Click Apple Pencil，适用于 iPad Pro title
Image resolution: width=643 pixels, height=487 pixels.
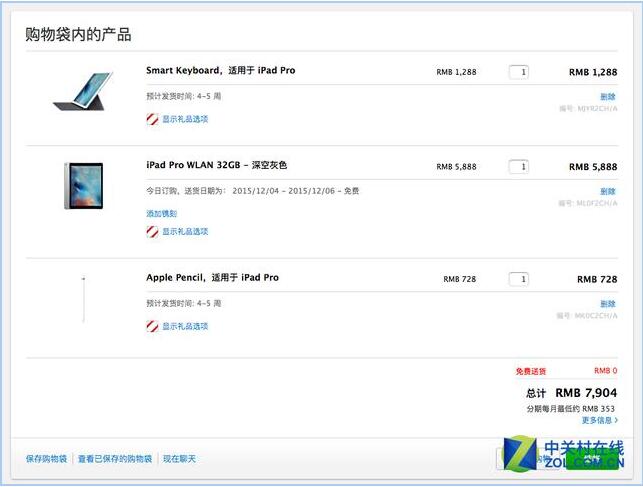(x=212, y=278)
